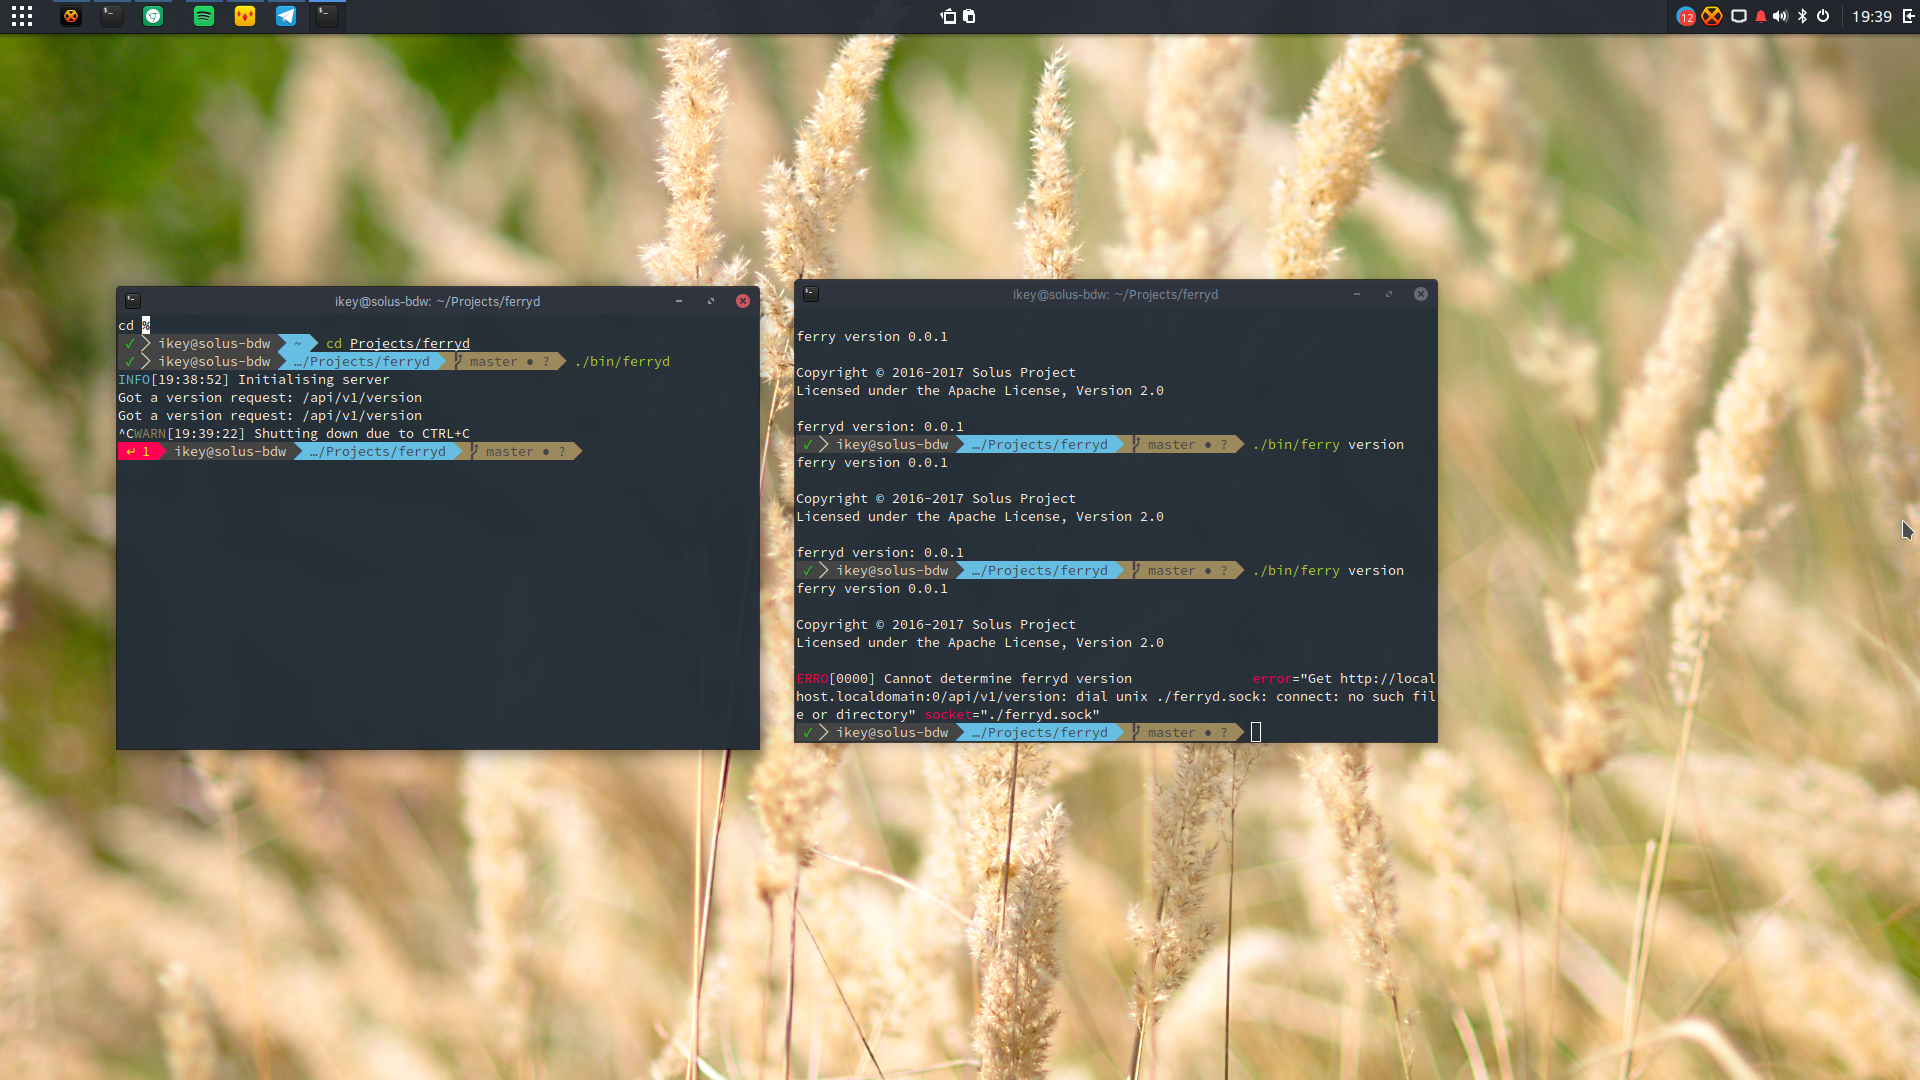Click the right terminal's title bar app icon
This screenshot has height=1080, width=1920.
(811, 294)
